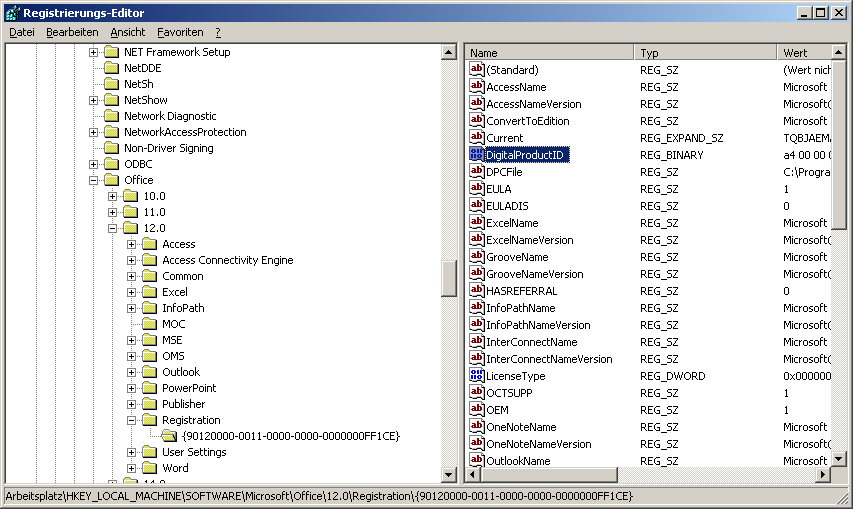Click the string icon next to Current
The image size is (853, 509).
[476, 138]
